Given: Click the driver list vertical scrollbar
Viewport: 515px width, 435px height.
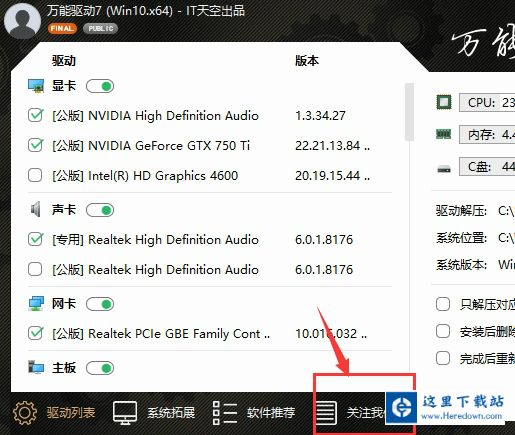Looking at the screenshot, I should pyautogui.click(x=409, y=112).
